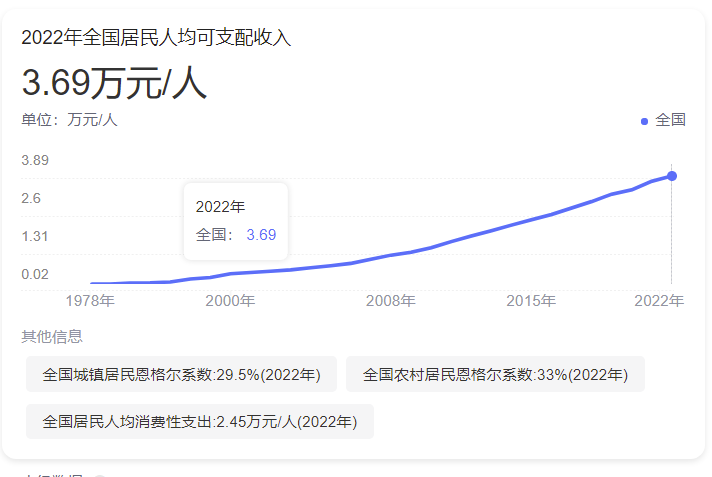Click the 2.6 y-axis label
The height and width of the screenshot is (477, 712).
pyautogui.click(x=31, y=198)
